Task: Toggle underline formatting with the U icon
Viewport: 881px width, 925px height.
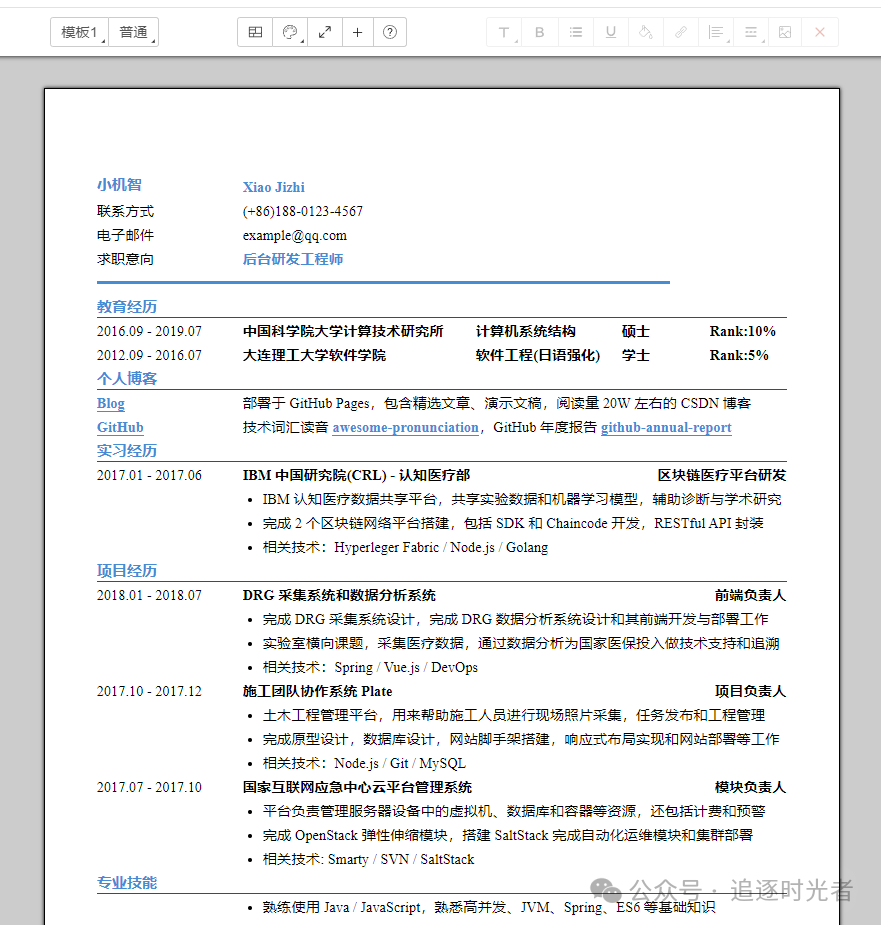Action: pos(610,31)
